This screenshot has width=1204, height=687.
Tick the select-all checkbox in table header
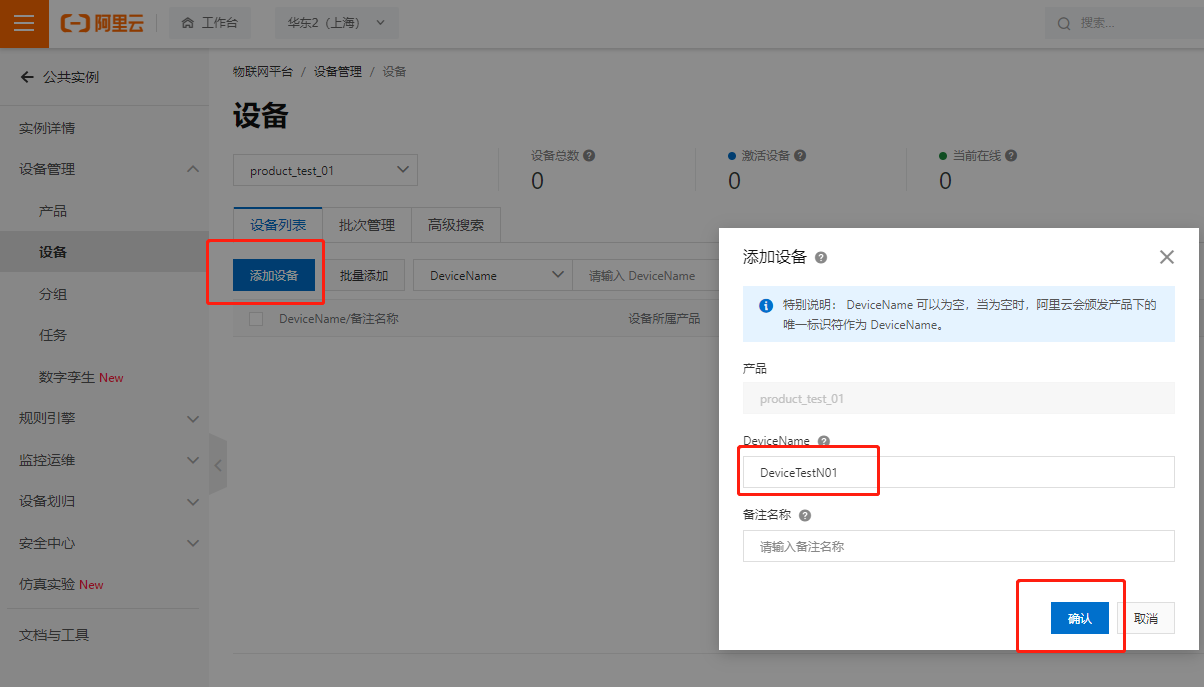click(x=256, y=319)
